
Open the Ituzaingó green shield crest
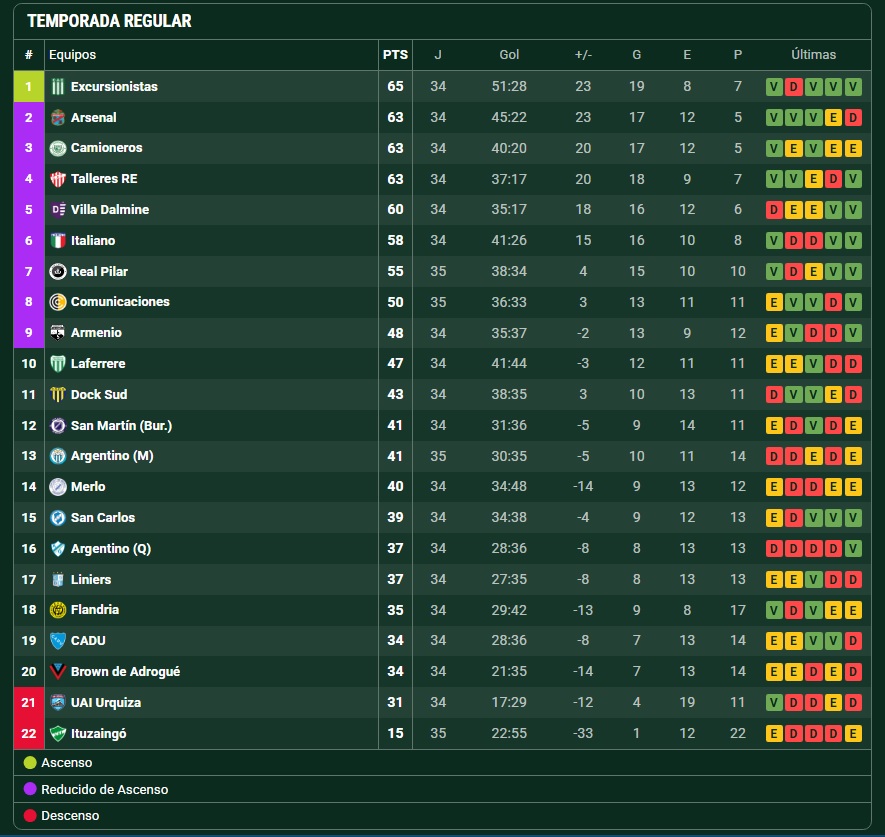coord(58,734)
